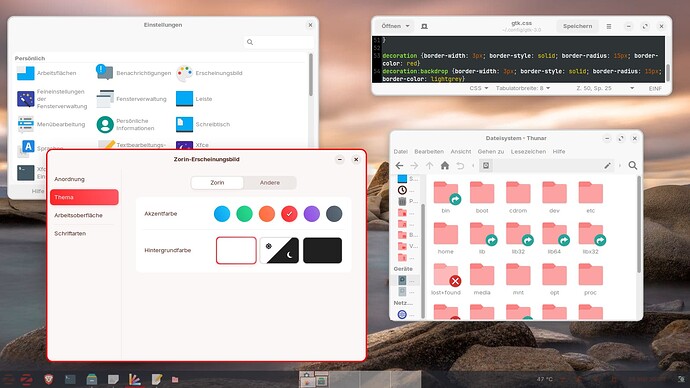Open the Öffnen dropdown arrow
This screenshot has height=388, width=690.
point(407,26)
